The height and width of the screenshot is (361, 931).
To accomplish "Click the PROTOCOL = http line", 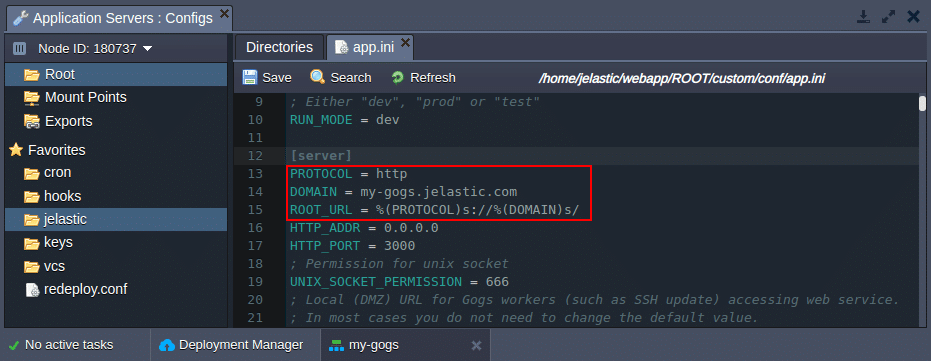I will 349,174.
